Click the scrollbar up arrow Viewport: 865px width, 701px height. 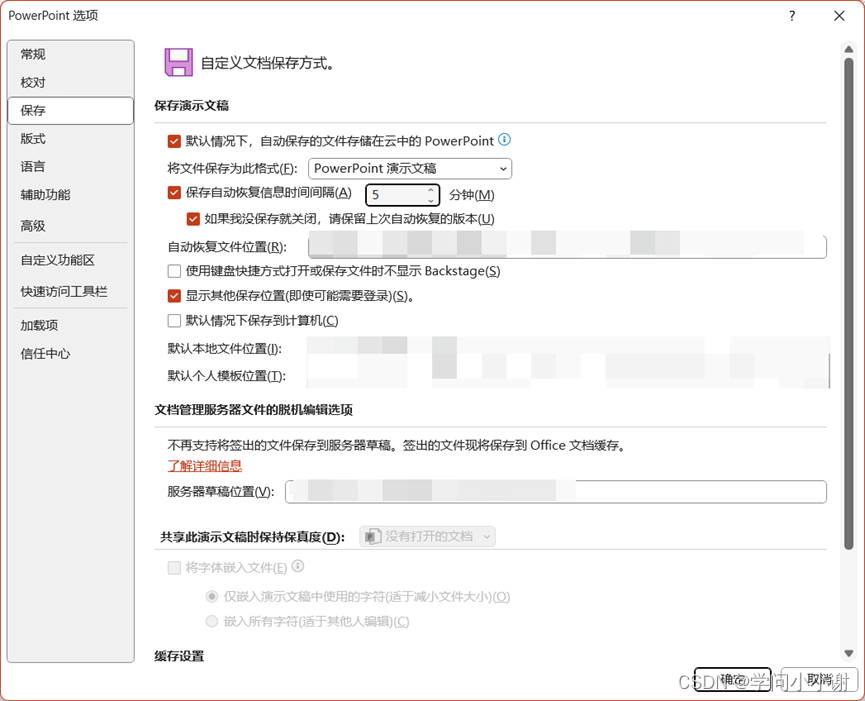[848, 49]
